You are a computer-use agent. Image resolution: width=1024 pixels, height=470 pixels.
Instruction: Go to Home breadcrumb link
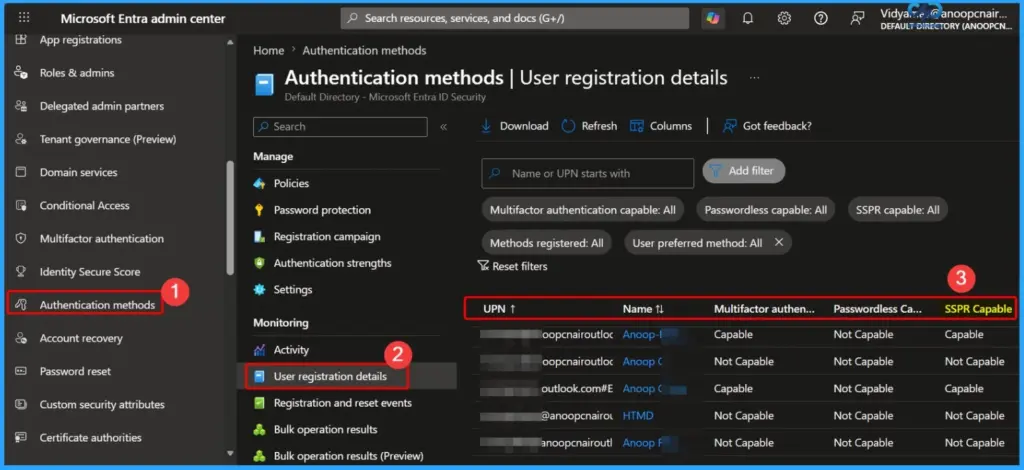pyautogui.click(x=268, y=50)
